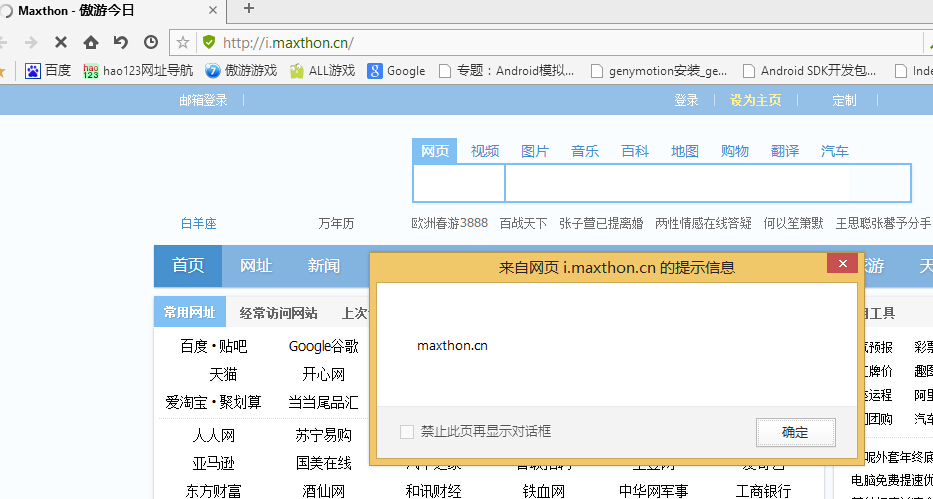Open the 国美在线 site link
This screenshot has width=933, height=499.
point(324,463)
